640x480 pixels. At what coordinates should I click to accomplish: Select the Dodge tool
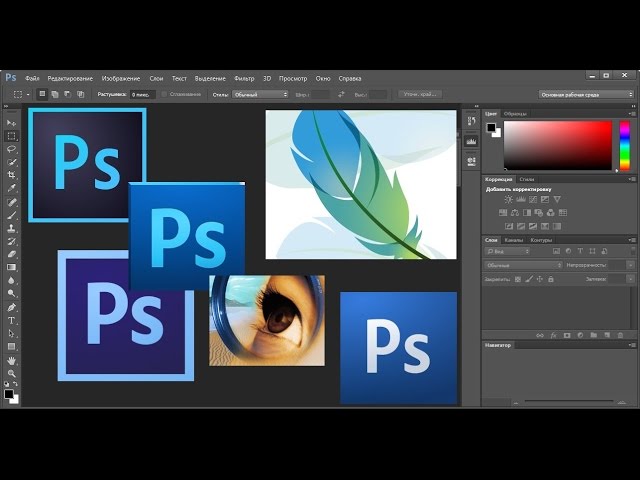pyautogui.click(x=11, y=293)
